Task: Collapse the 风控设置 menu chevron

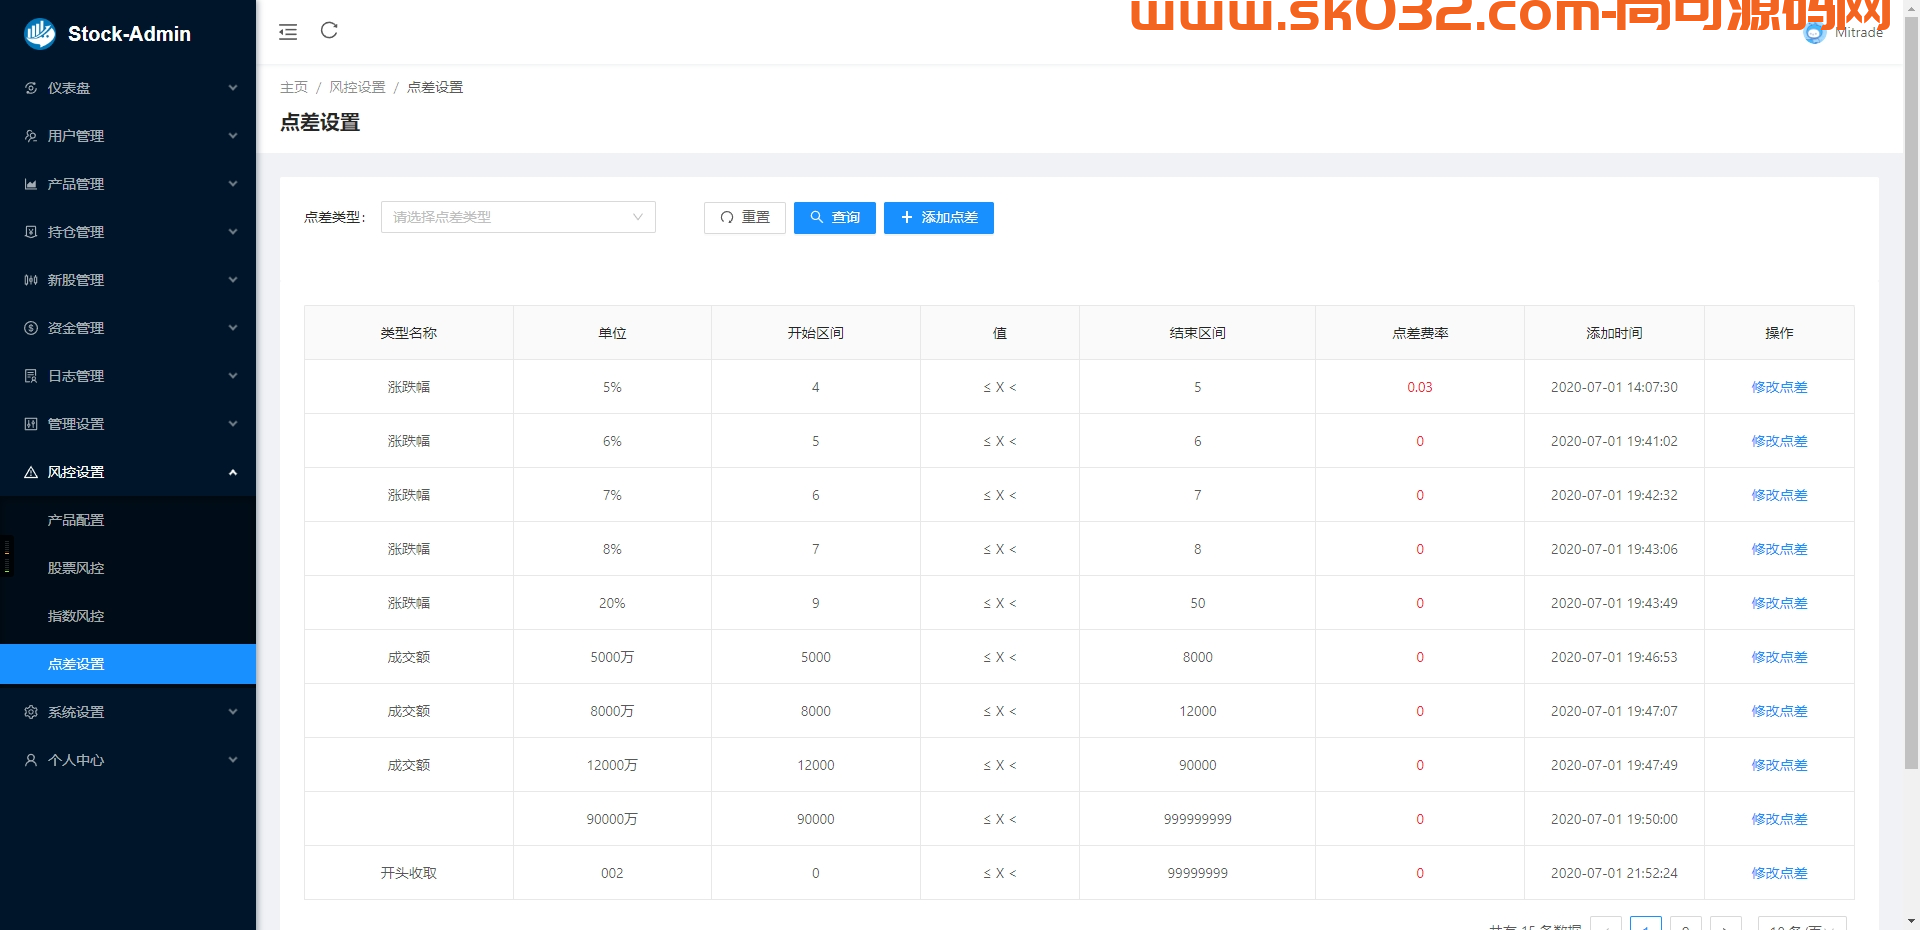Action: tap(233, 472)
